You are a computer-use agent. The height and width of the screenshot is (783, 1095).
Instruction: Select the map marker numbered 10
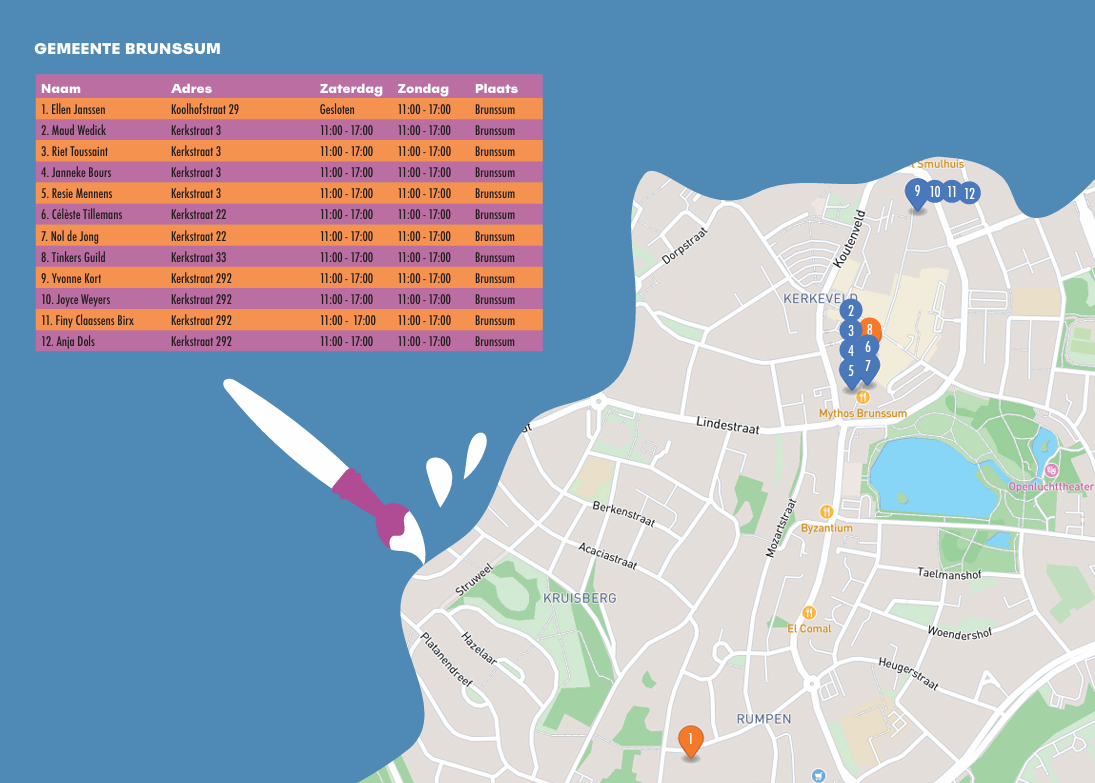pyautogui.click(x=934, y=191)
